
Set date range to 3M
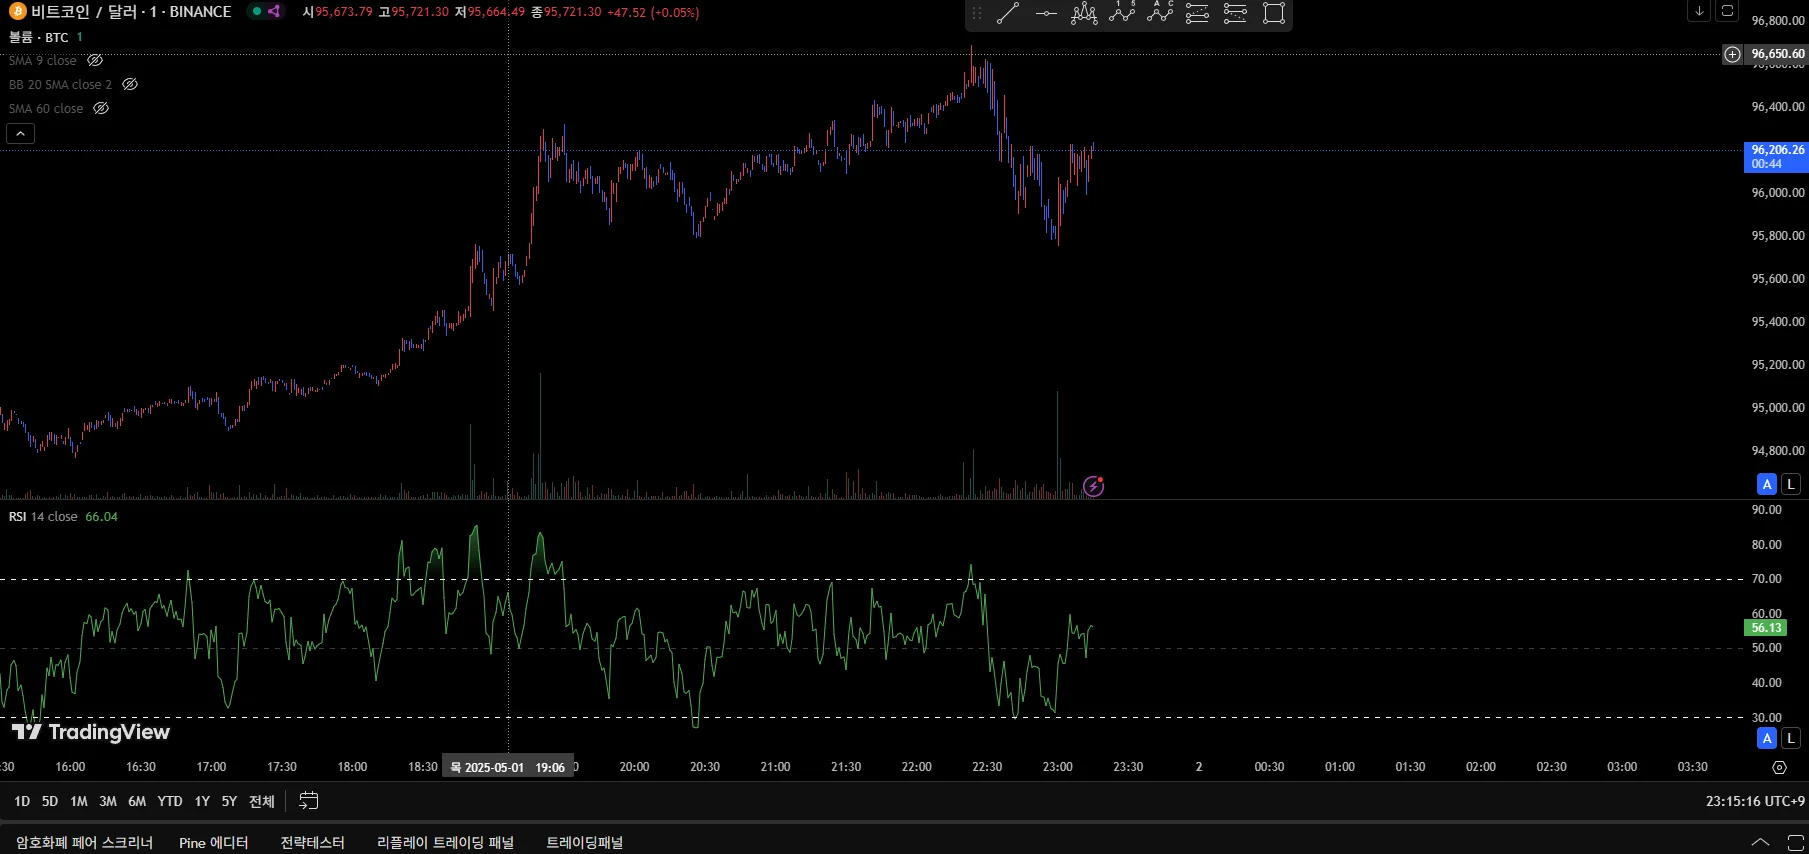(x=108, y=801)
